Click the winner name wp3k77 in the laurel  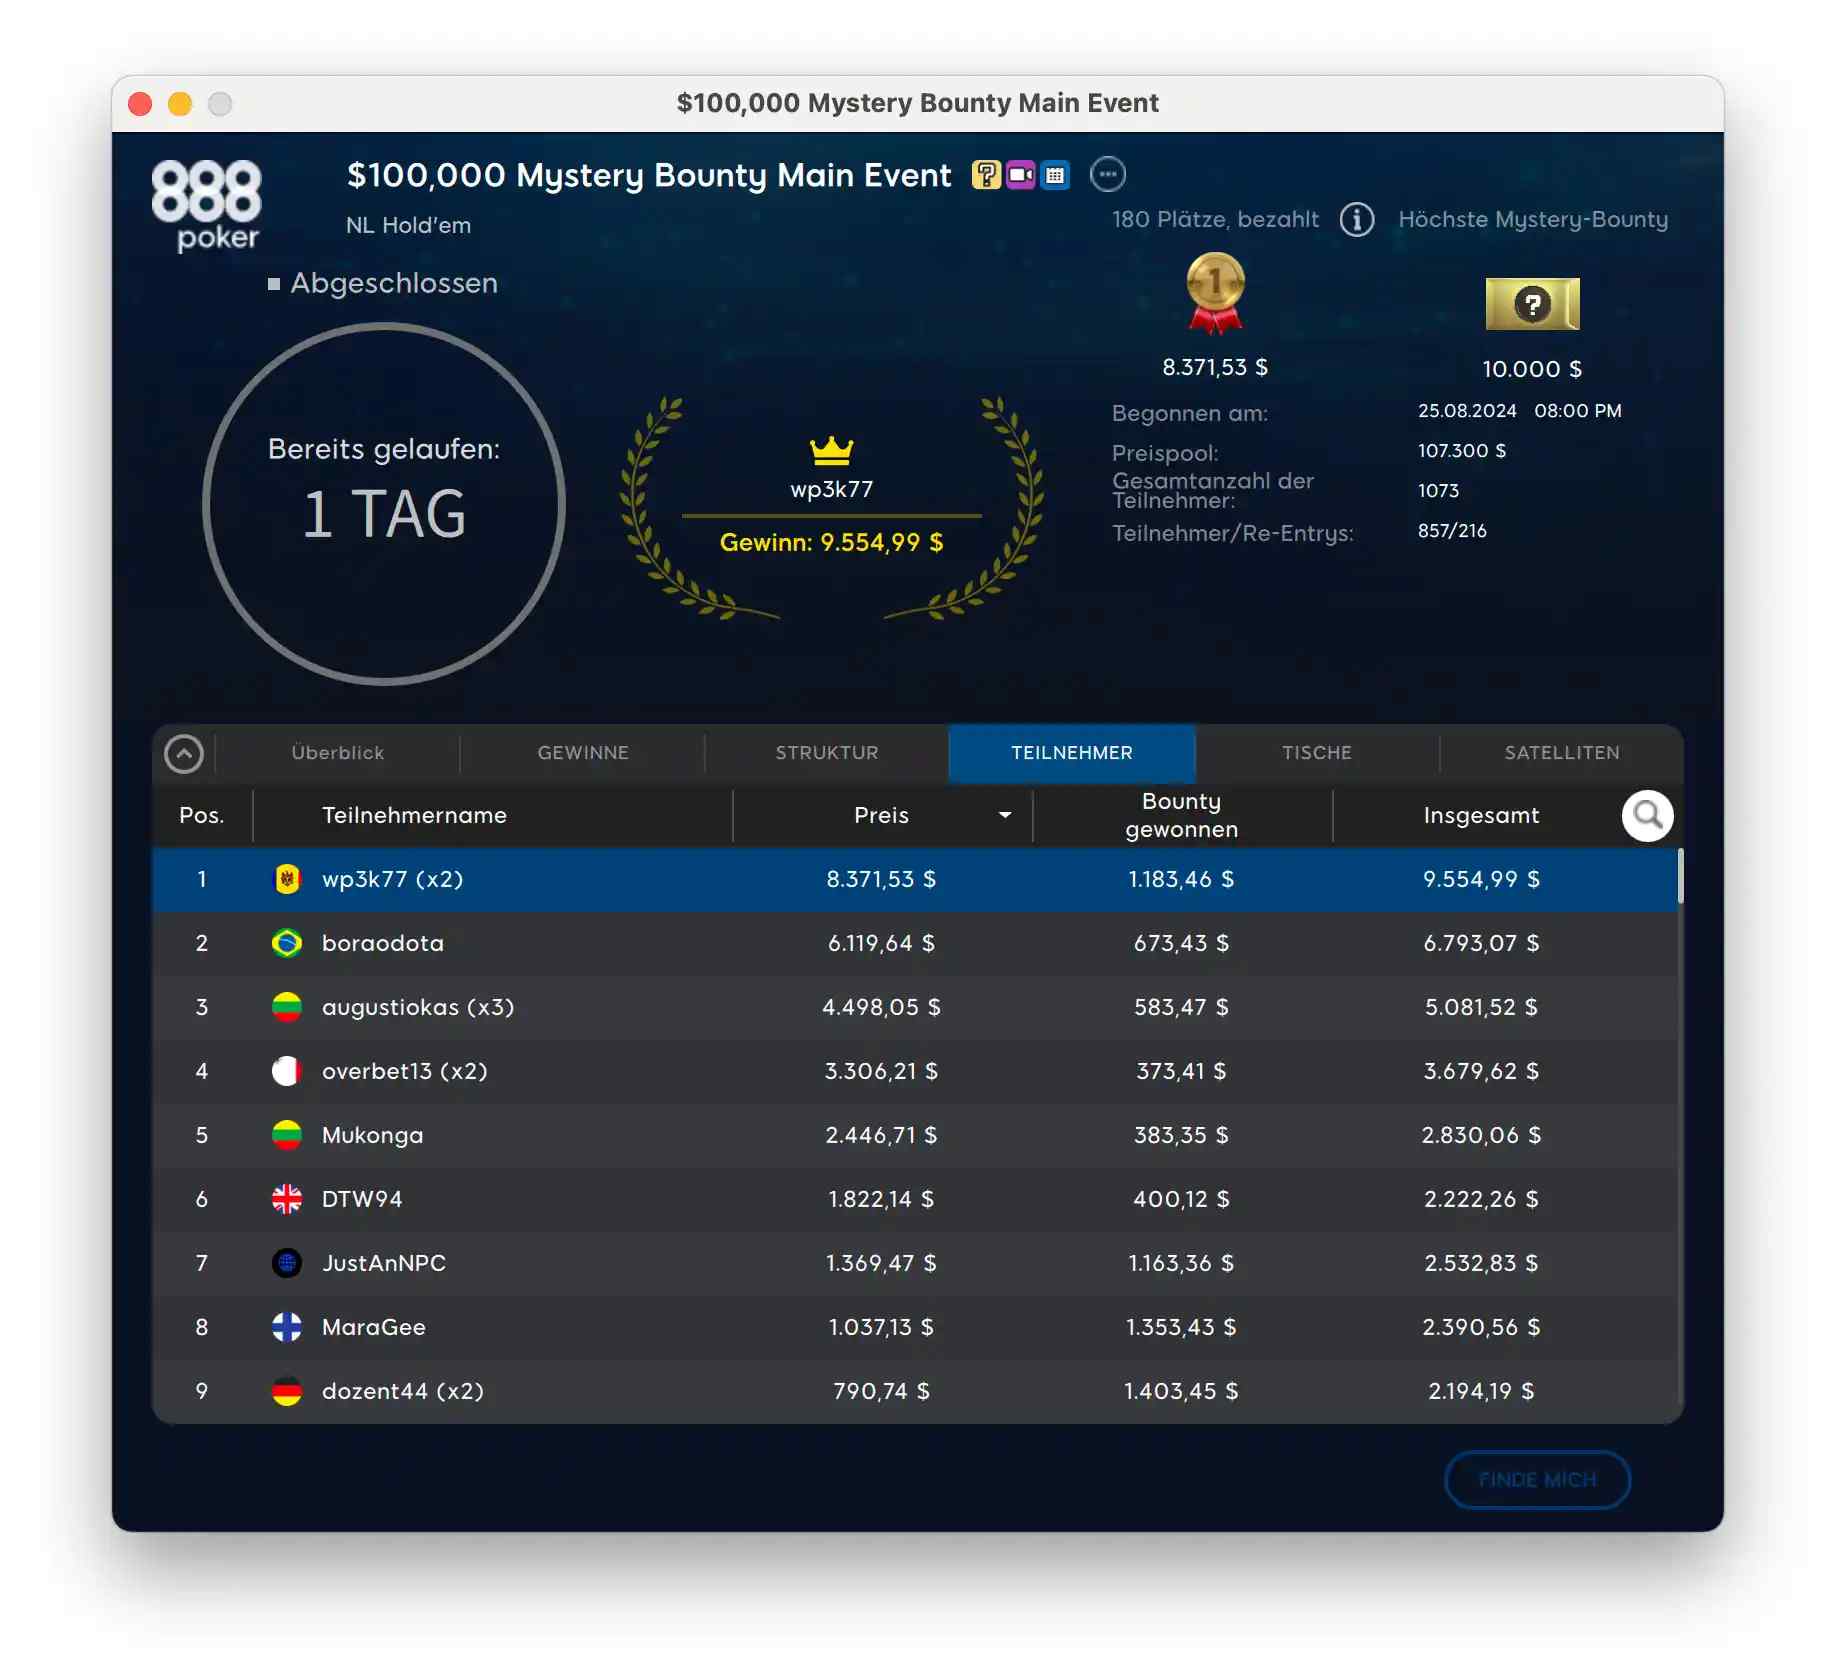point(831,490)
